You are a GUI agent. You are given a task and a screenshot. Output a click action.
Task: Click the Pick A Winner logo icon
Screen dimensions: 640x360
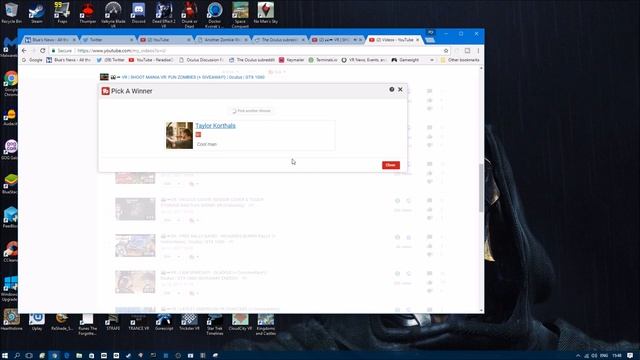pos(105,91)
